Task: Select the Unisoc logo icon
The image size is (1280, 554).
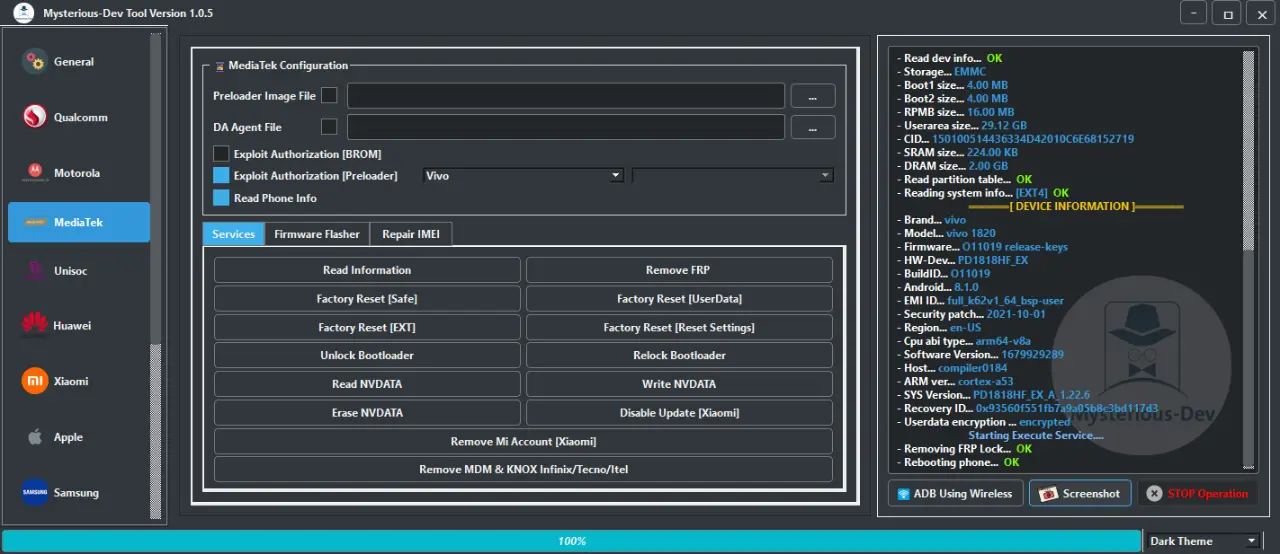Action: 35,270
